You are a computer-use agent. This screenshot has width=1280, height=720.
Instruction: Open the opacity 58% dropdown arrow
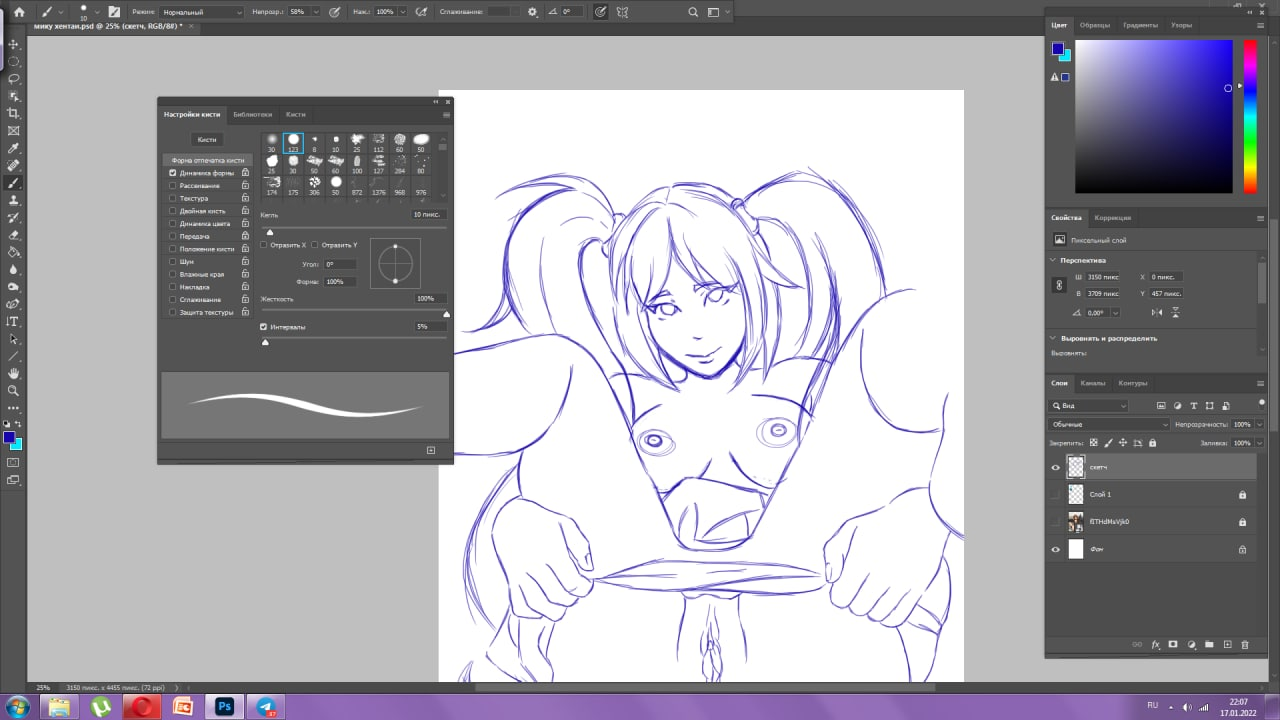pos(317,12)
